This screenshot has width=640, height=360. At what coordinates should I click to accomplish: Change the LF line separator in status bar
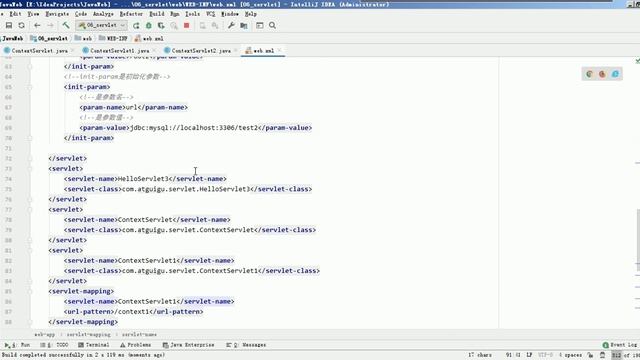coord(529,355)
